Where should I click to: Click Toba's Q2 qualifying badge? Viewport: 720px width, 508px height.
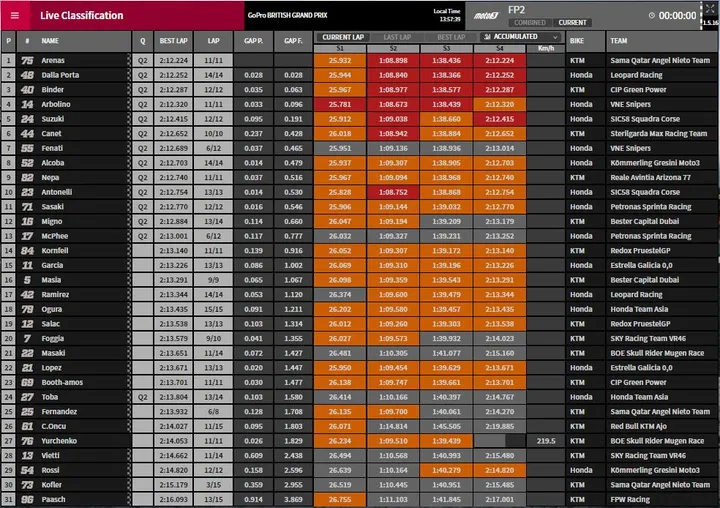tap(143, 397)
